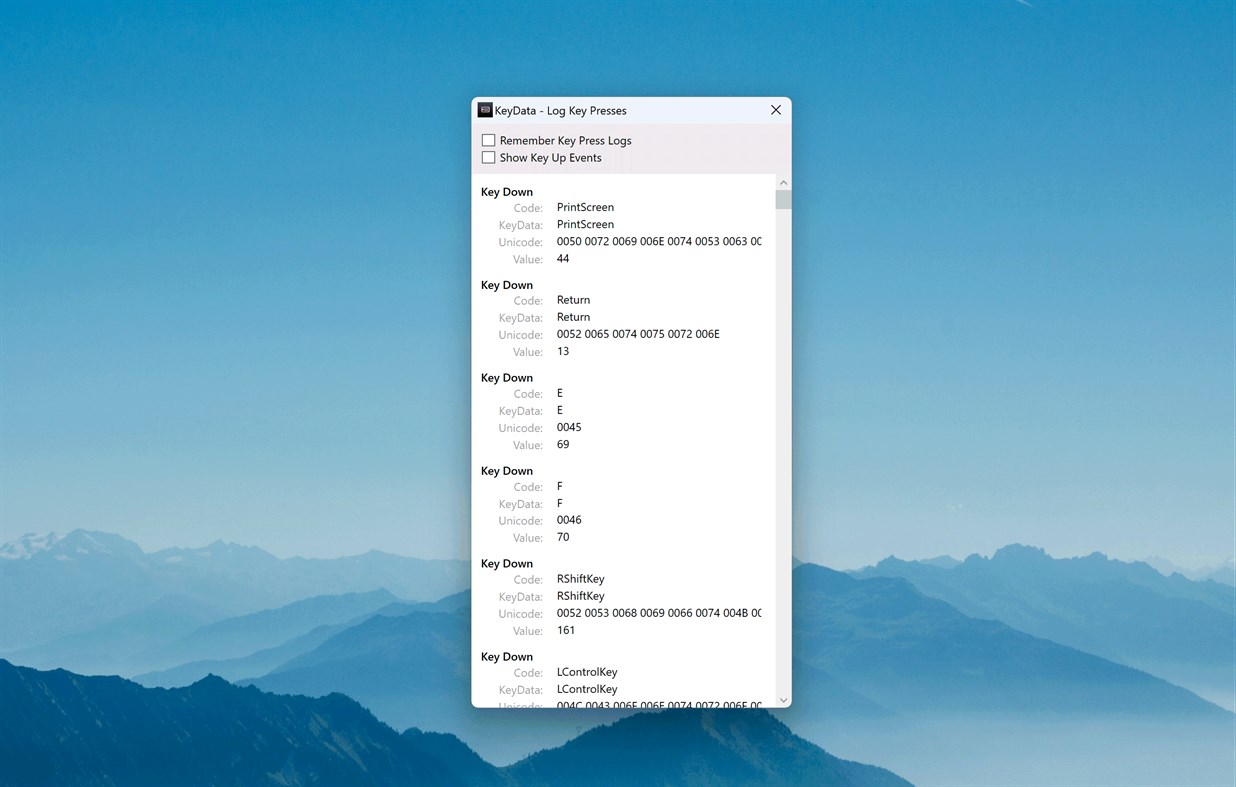Click Unicode 0045 for the E key
The width and height of the screenshot is (1236, 787).
coord(569,427)
